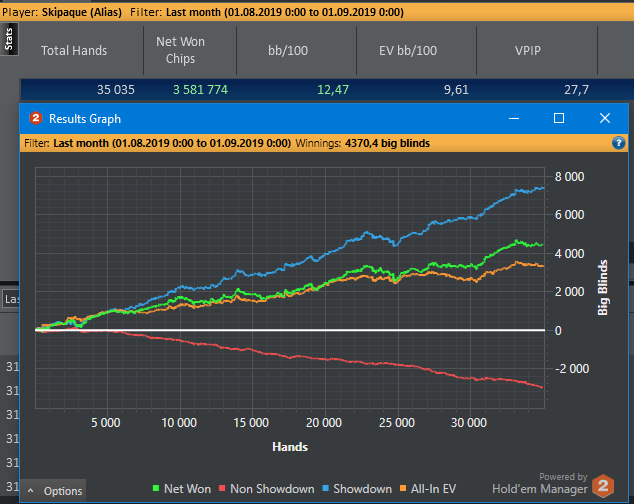
Task: Sort by VPIP column header
Action: (x=528, y=51)
